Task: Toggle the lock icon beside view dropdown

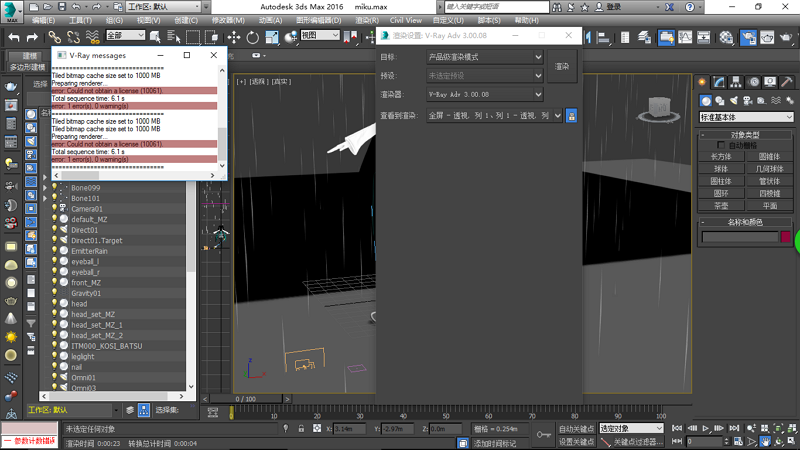Action: 571,116
